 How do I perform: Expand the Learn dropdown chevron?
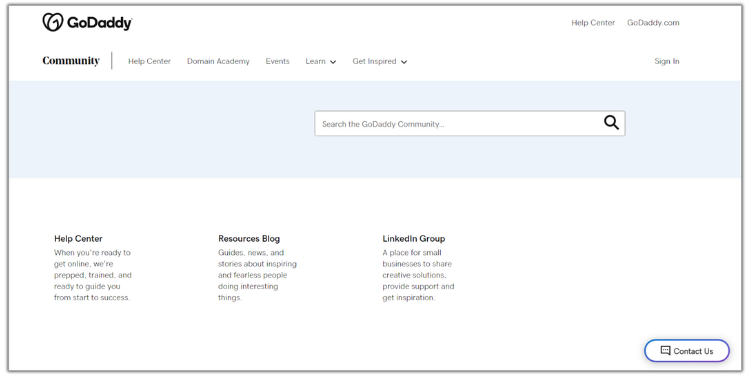[x=333, y=62]
